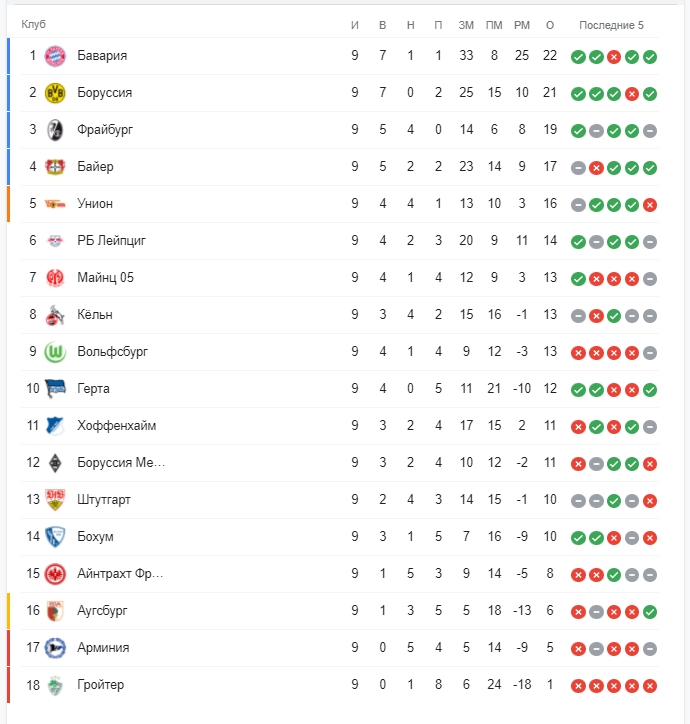Select the Hertha flag logo
The image size is (690, 724).
55,389
